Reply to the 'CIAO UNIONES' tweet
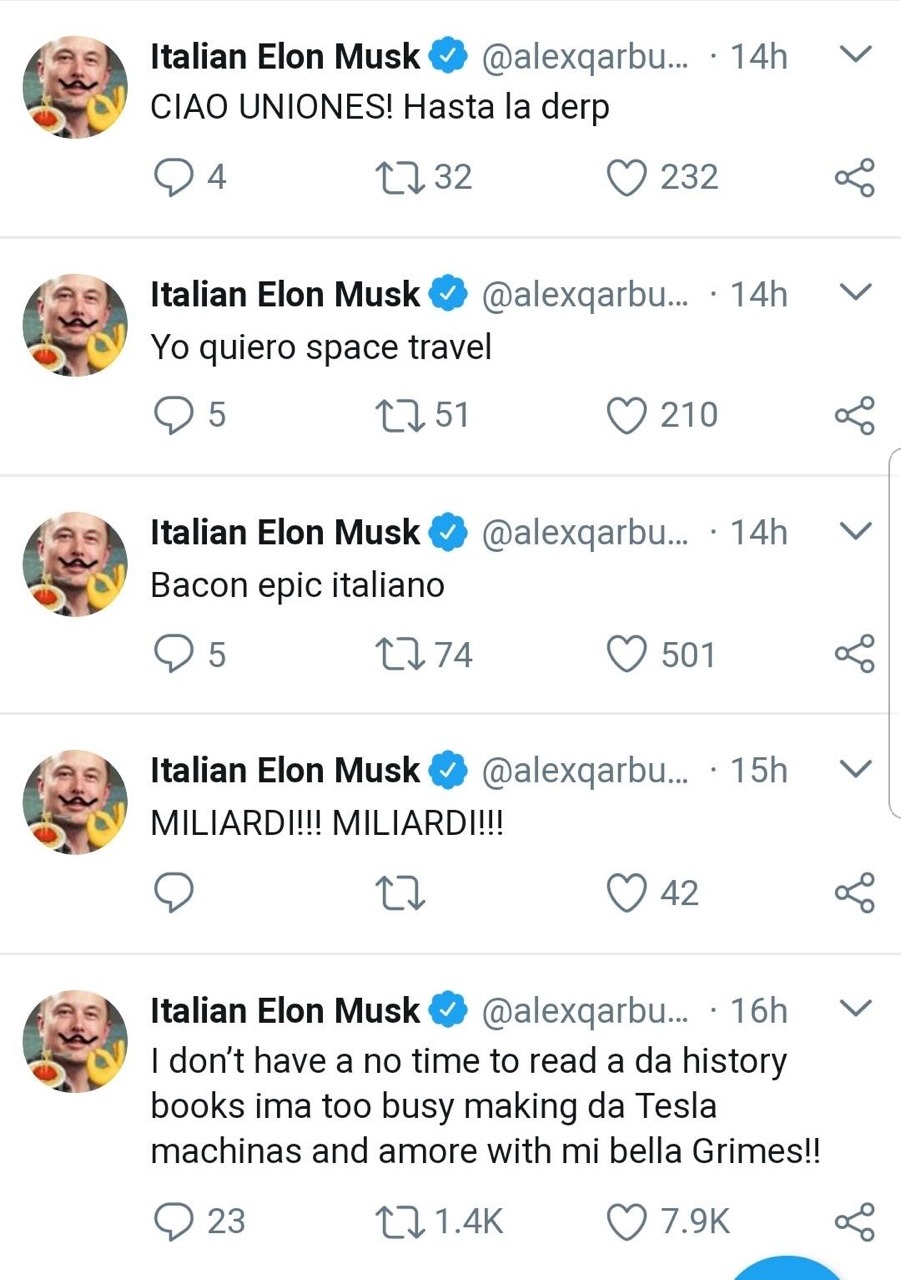 (x=176, y=177)
